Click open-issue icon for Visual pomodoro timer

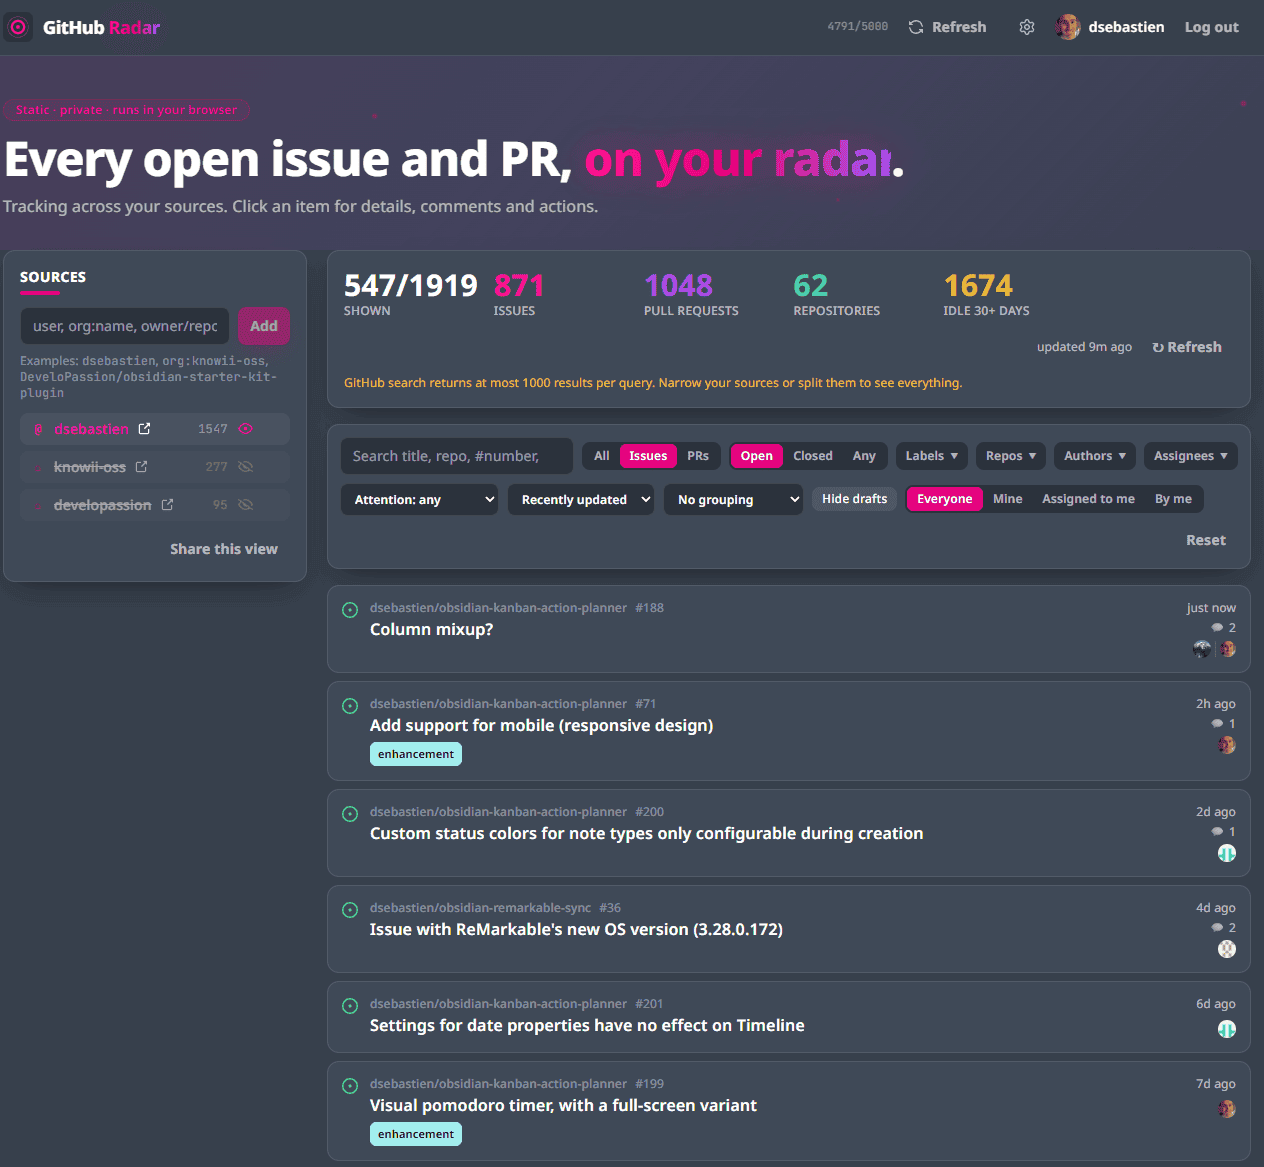[x=350, y=1085]
